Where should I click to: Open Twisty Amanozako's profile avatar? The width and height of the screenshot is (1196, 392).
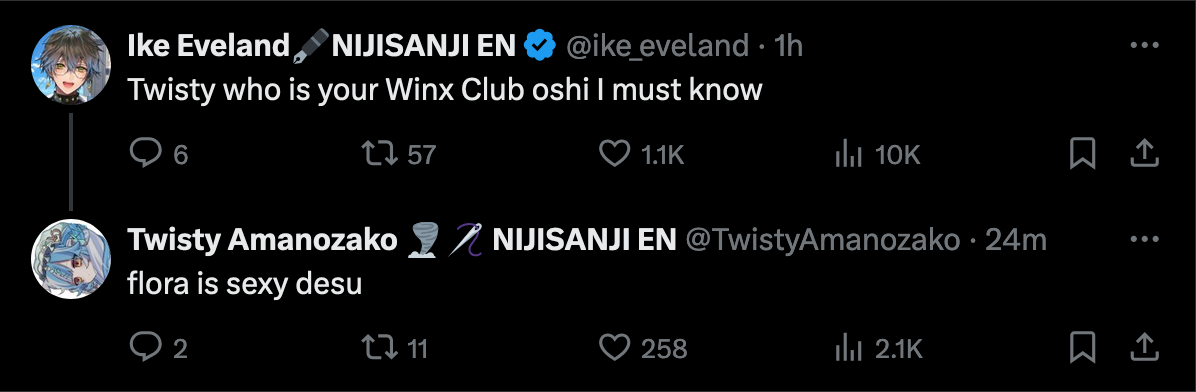tap(71, 259)
